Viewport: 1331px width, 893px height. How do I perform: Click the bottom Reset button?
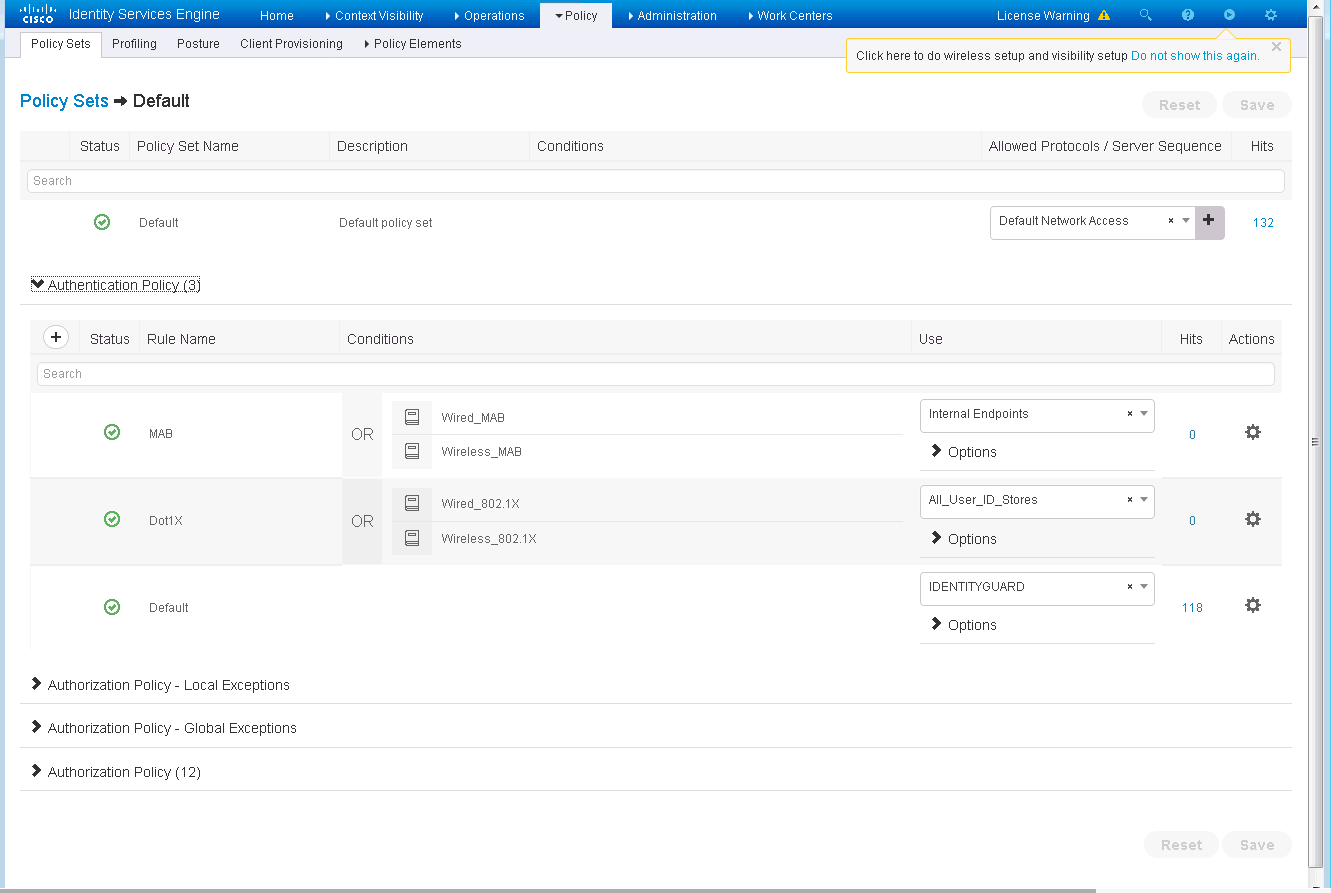pyautogui.click(x=1181, y=845)
